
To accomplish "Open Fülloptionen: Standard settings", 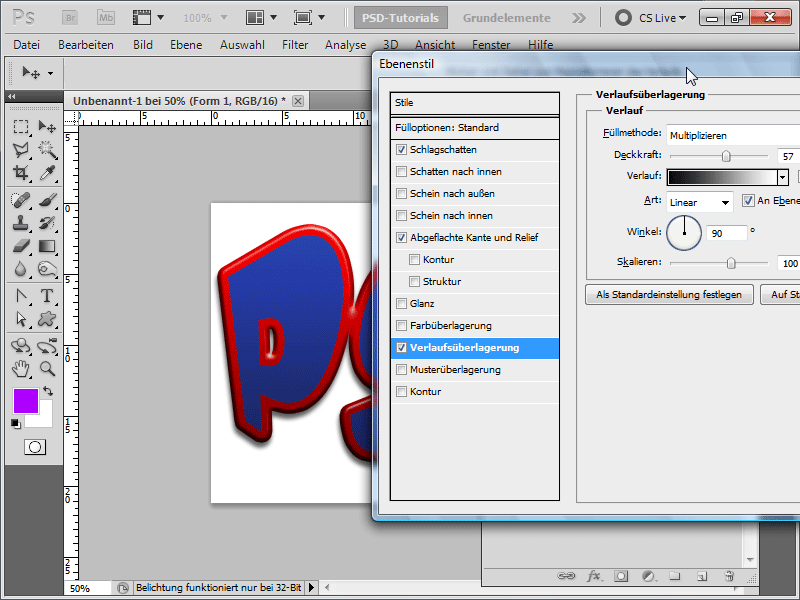I will (x=474, y=128).
